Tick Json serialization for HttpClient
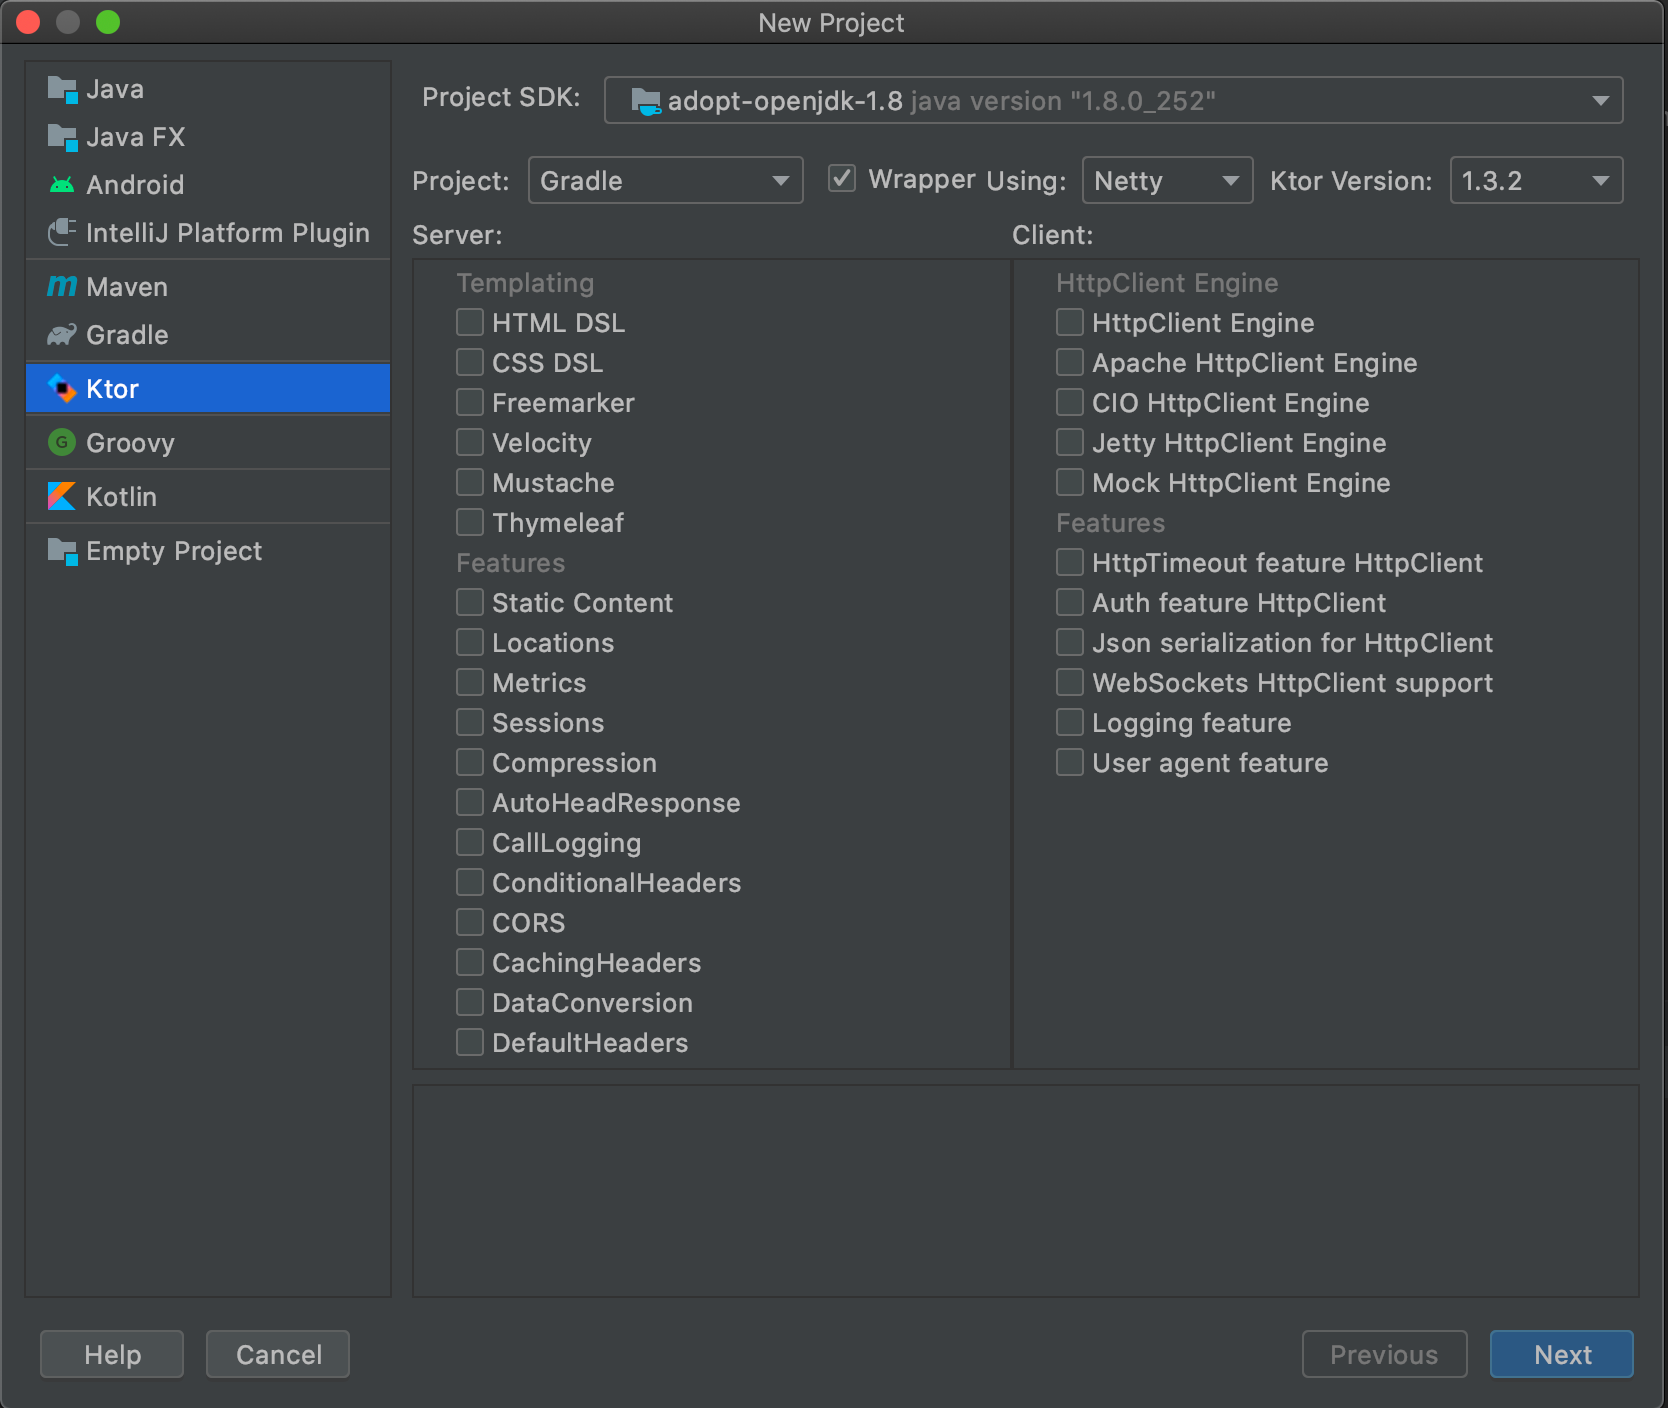1668x1408 pixels. tap(1070, 642)
